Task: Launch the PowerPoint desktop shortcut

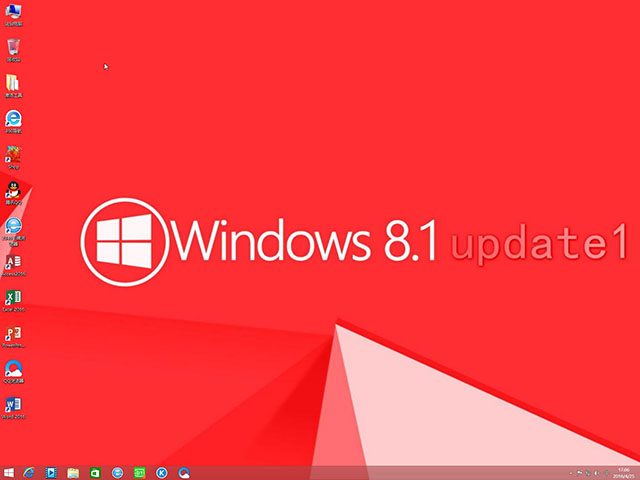Action: coord(14,335)
